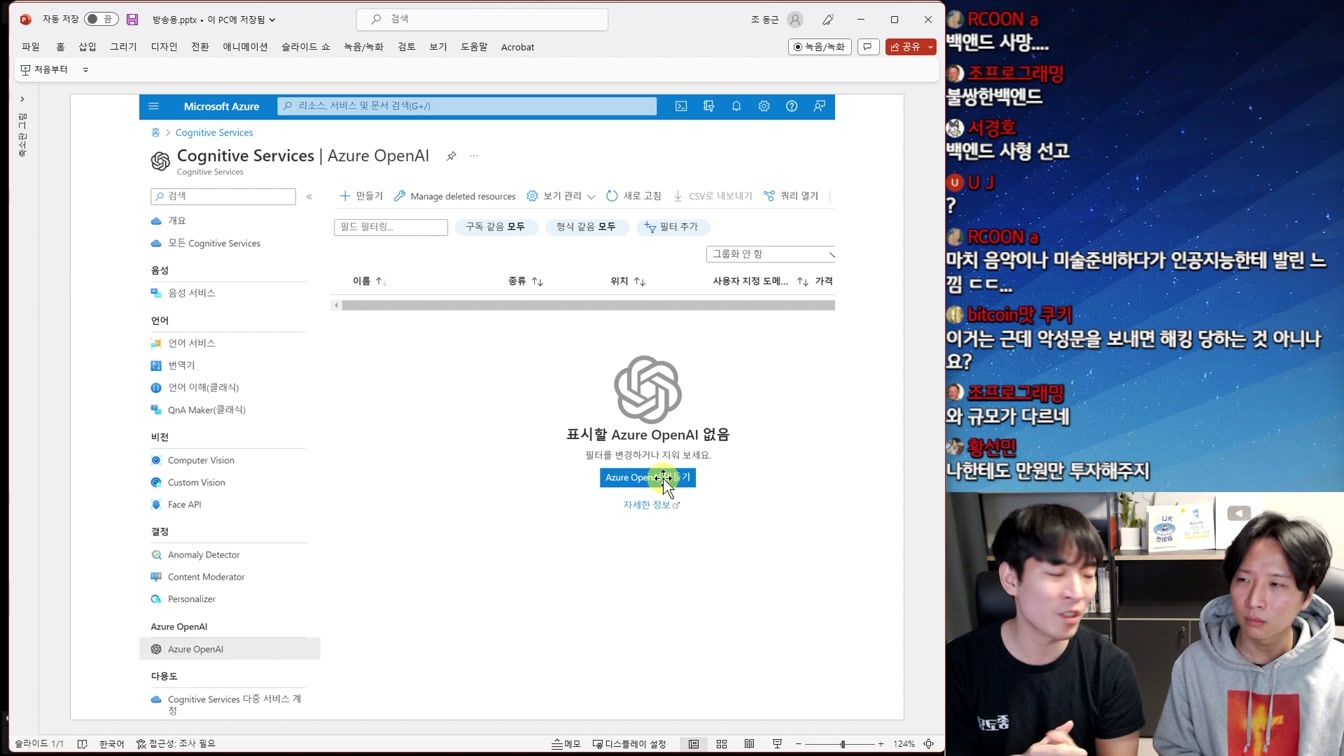Open the 도움말 ribbon tab
This screenshot has width=1344, height=756.
click(x=474, y=47)
